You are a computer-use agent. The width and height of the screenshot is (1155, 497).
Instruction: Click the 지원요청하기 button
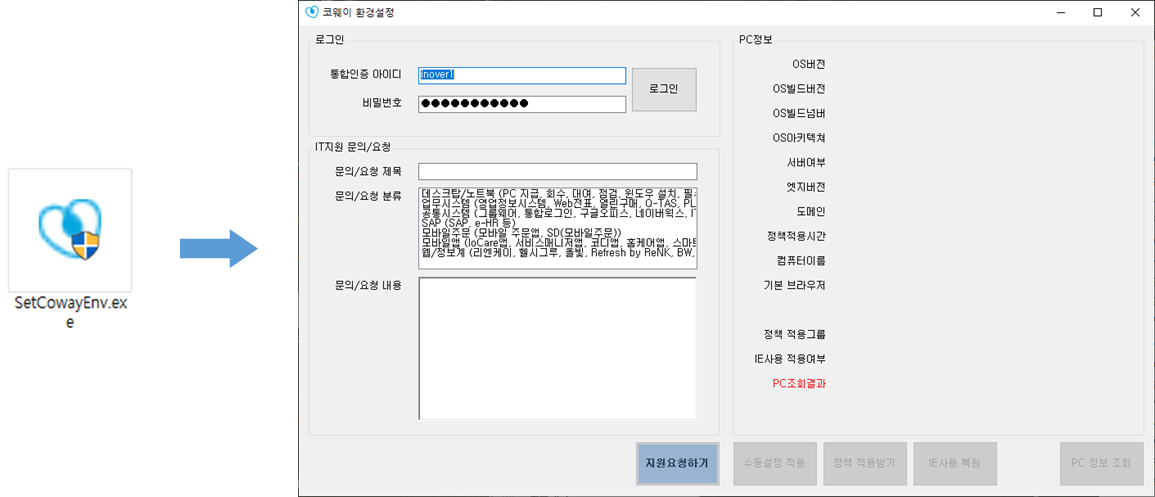click(x=677, y=464)
